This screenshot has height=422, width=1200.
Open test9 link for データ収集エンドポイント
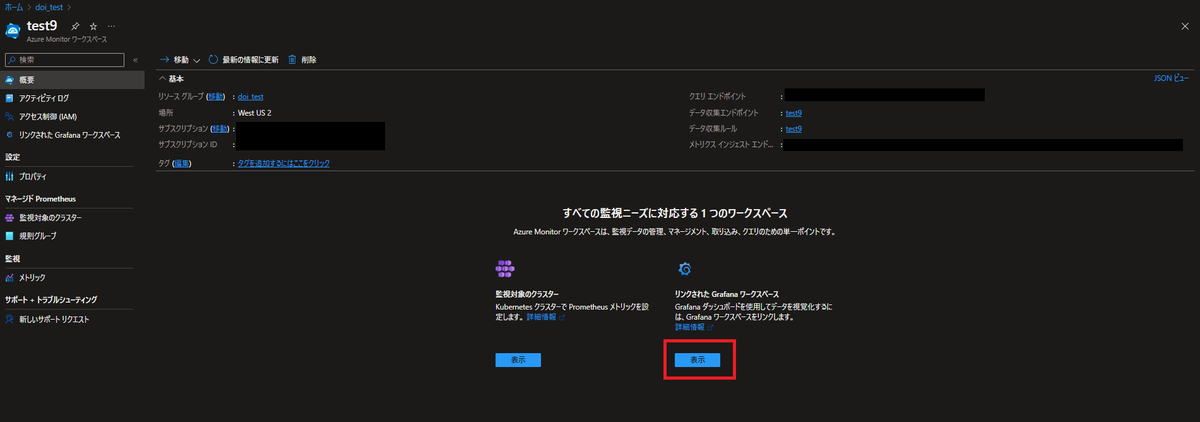point(794,113)
